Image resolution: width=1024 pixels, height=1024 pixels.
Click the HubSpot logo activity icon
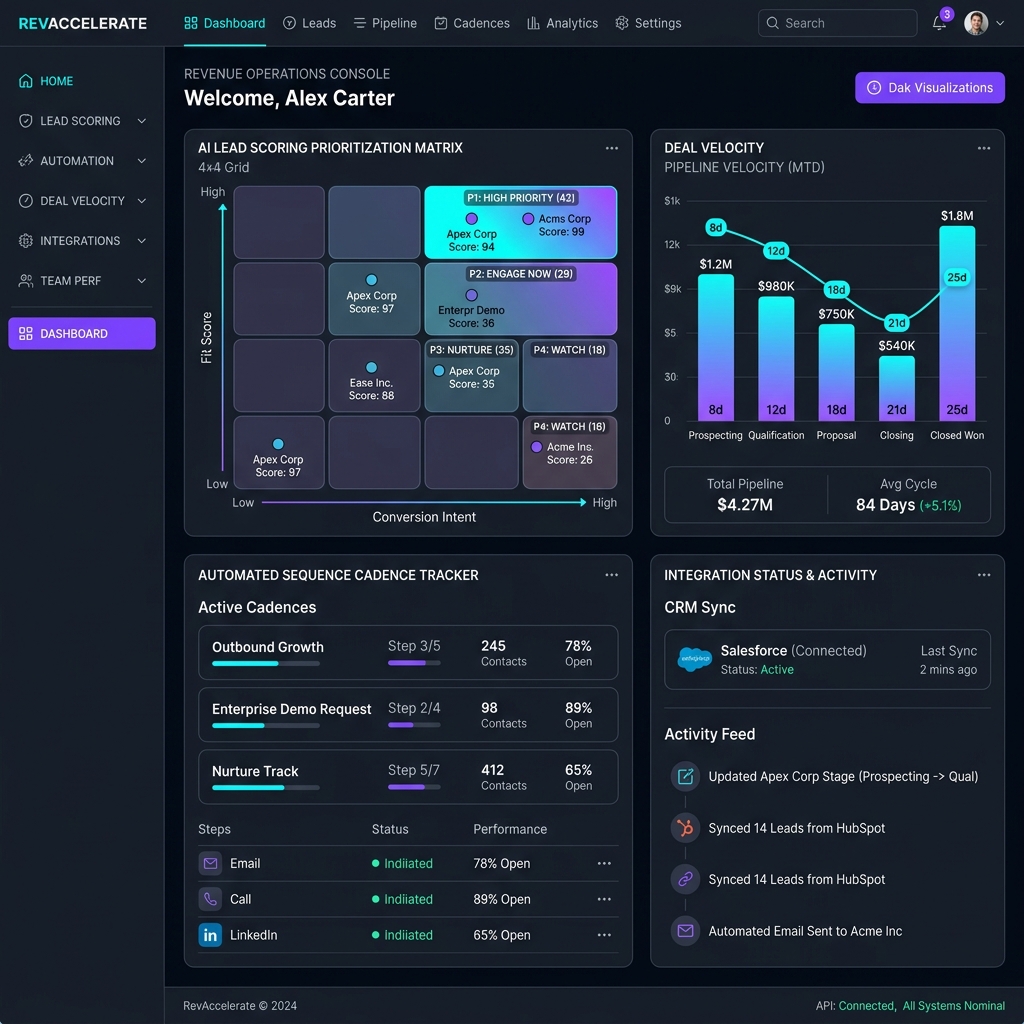click(x=685, y=828)
